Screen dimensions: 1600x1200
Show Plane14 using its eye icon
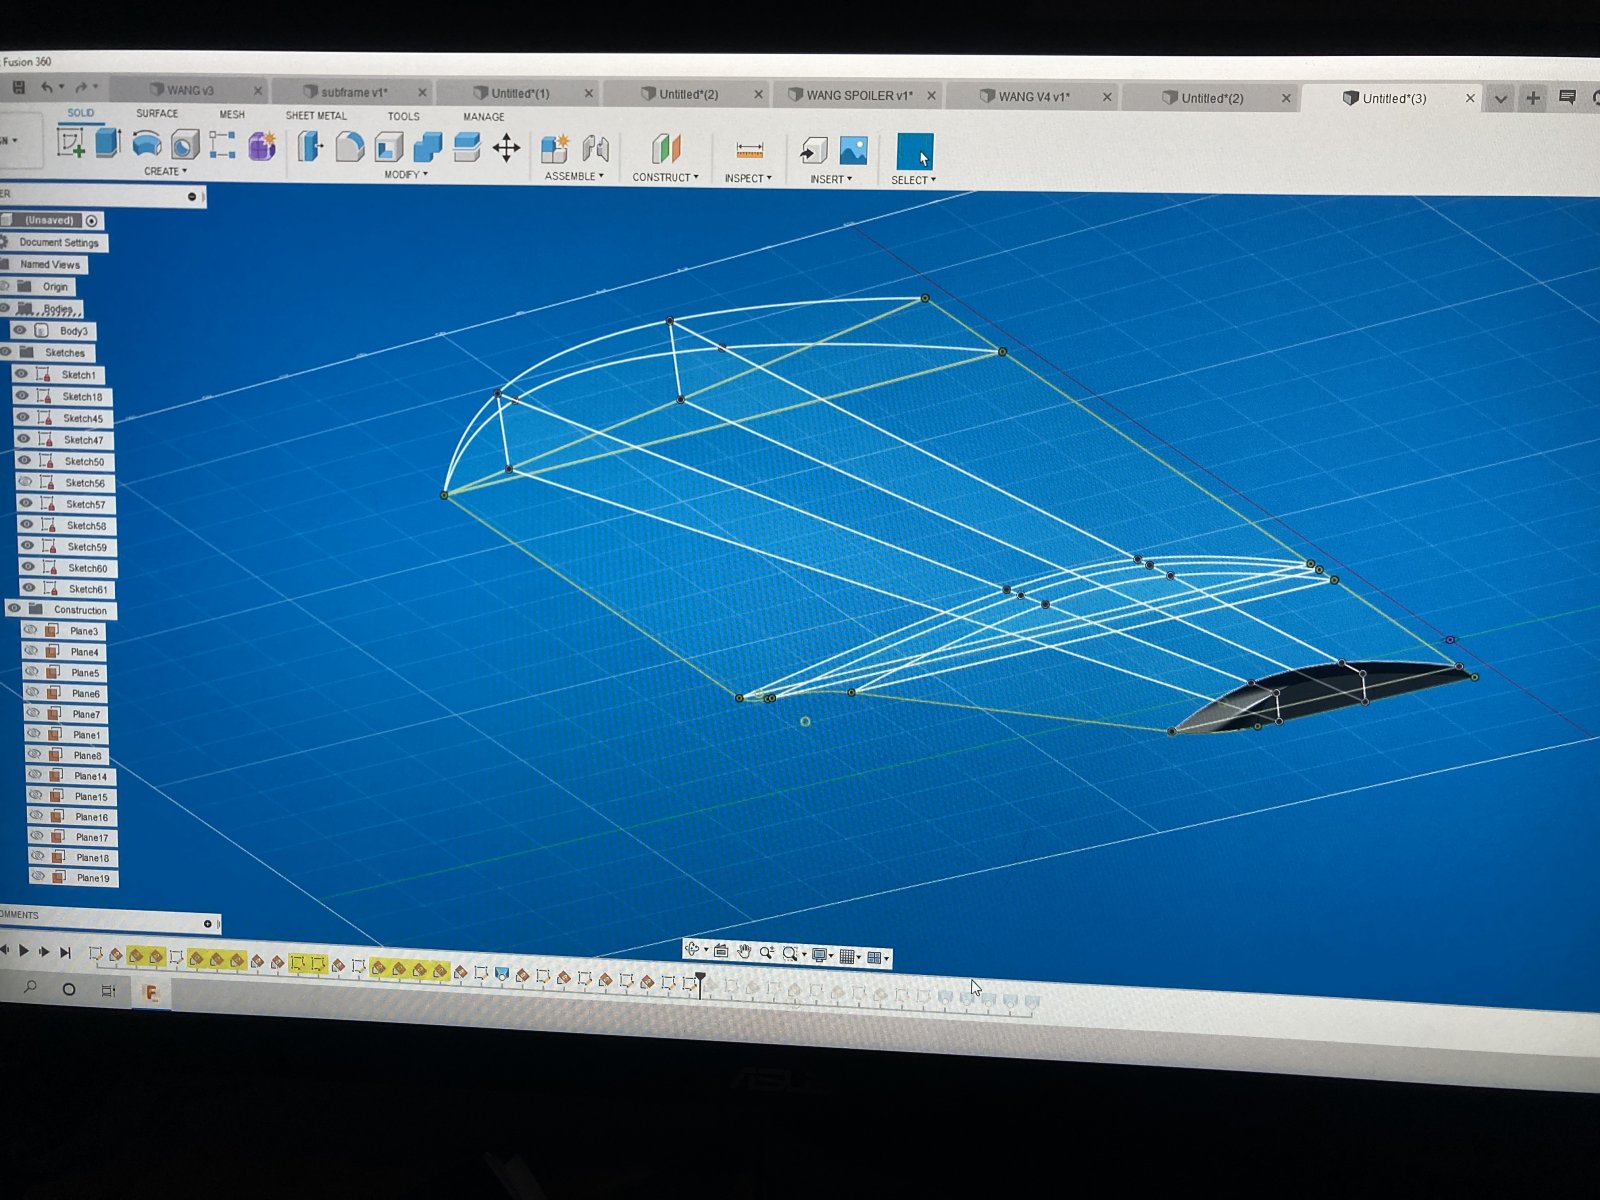click(35, 775)
